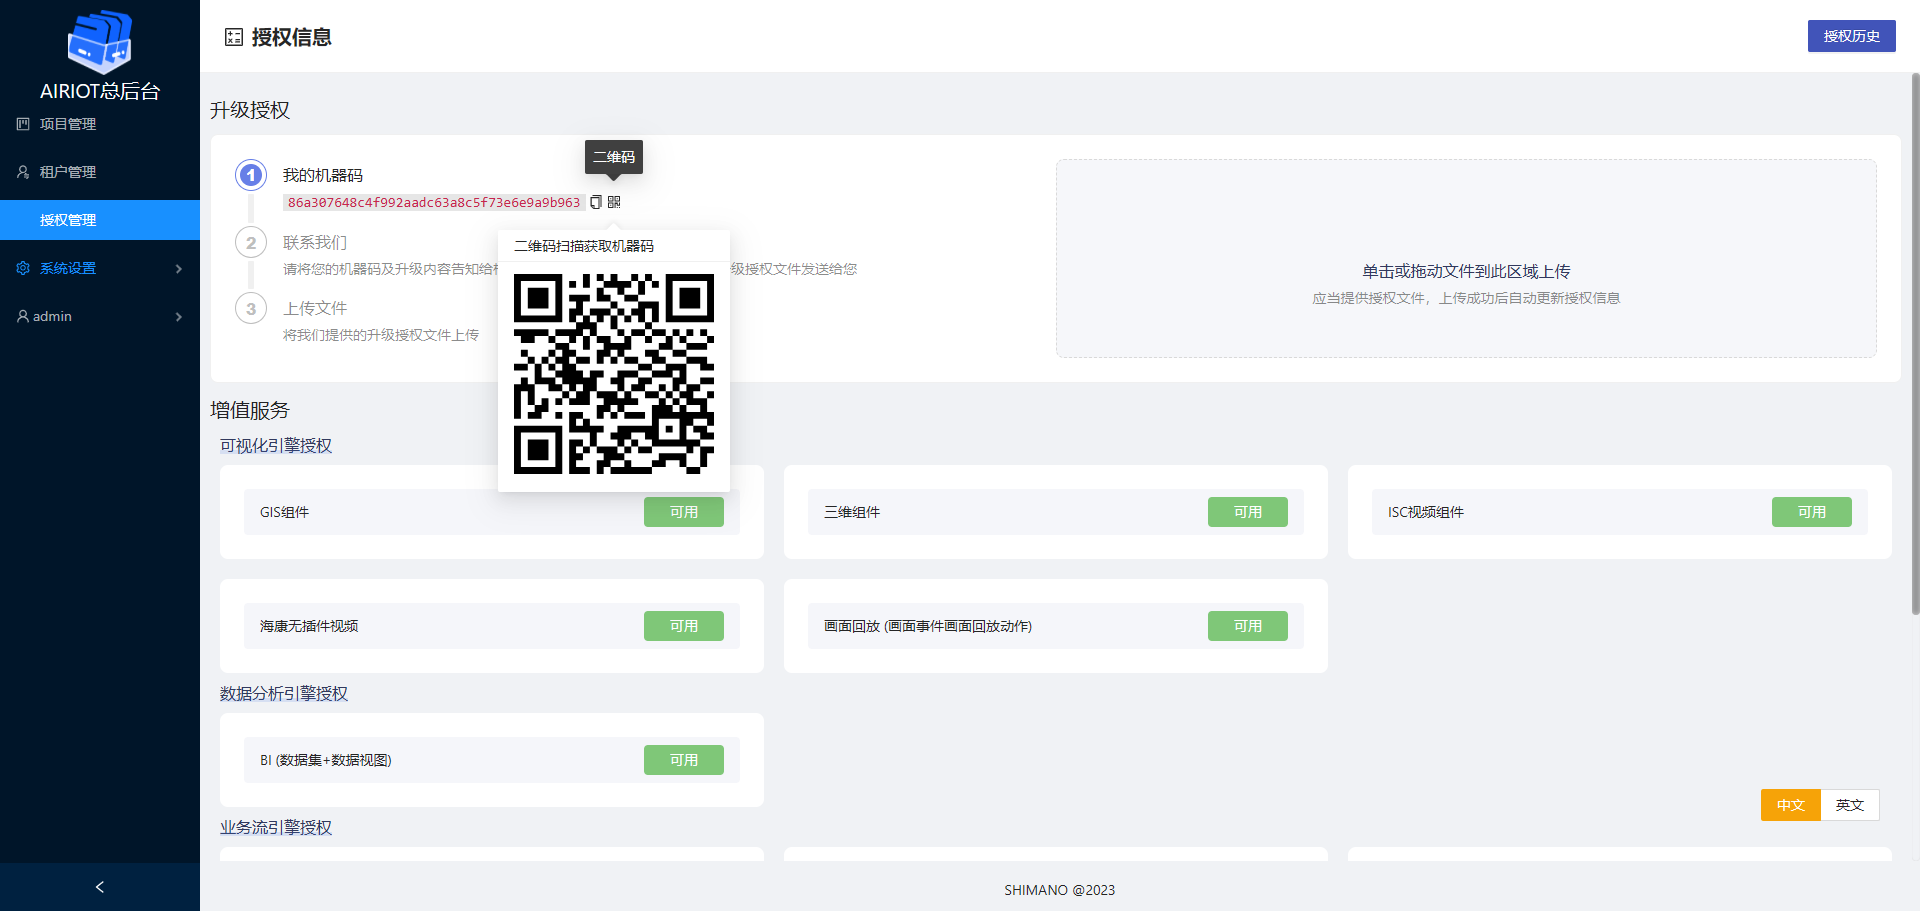Click the 二维码扫描获取机器码 popup title
Viewport: 1920px width, 911px height.
[x=584, y=246]
